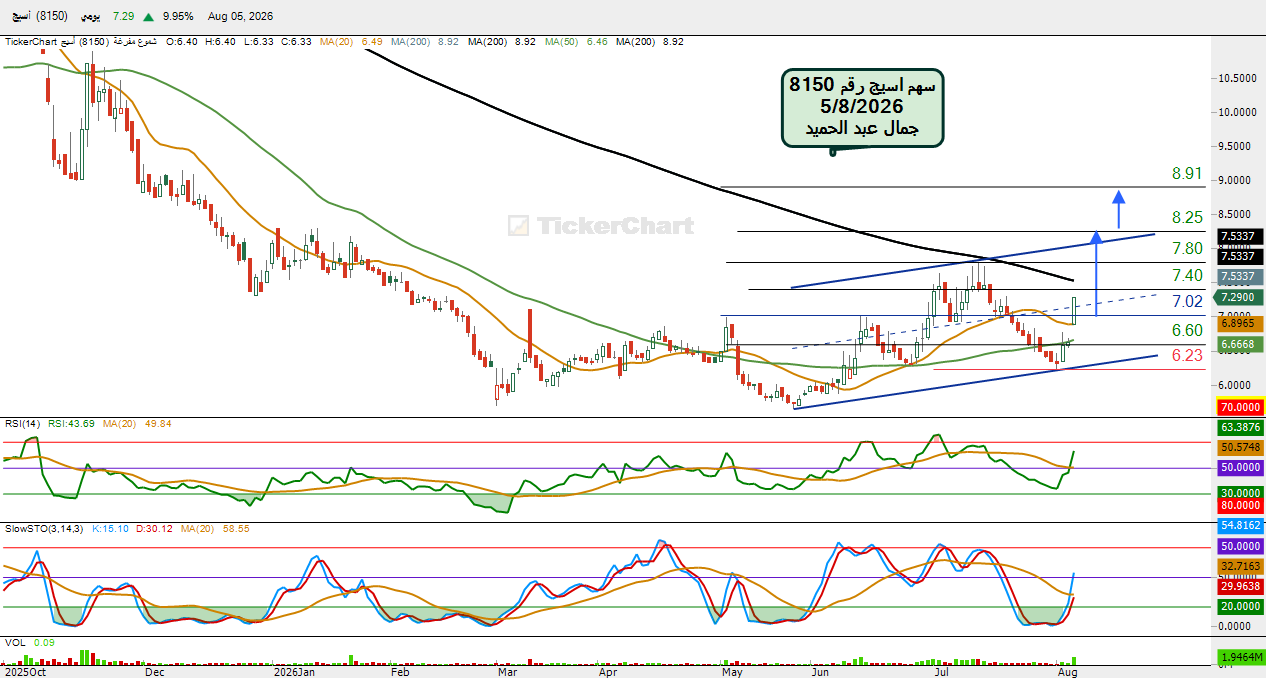Click the Apr time axis label
Viewport: 1266px width, 678px height.
[x=607, y=672]
